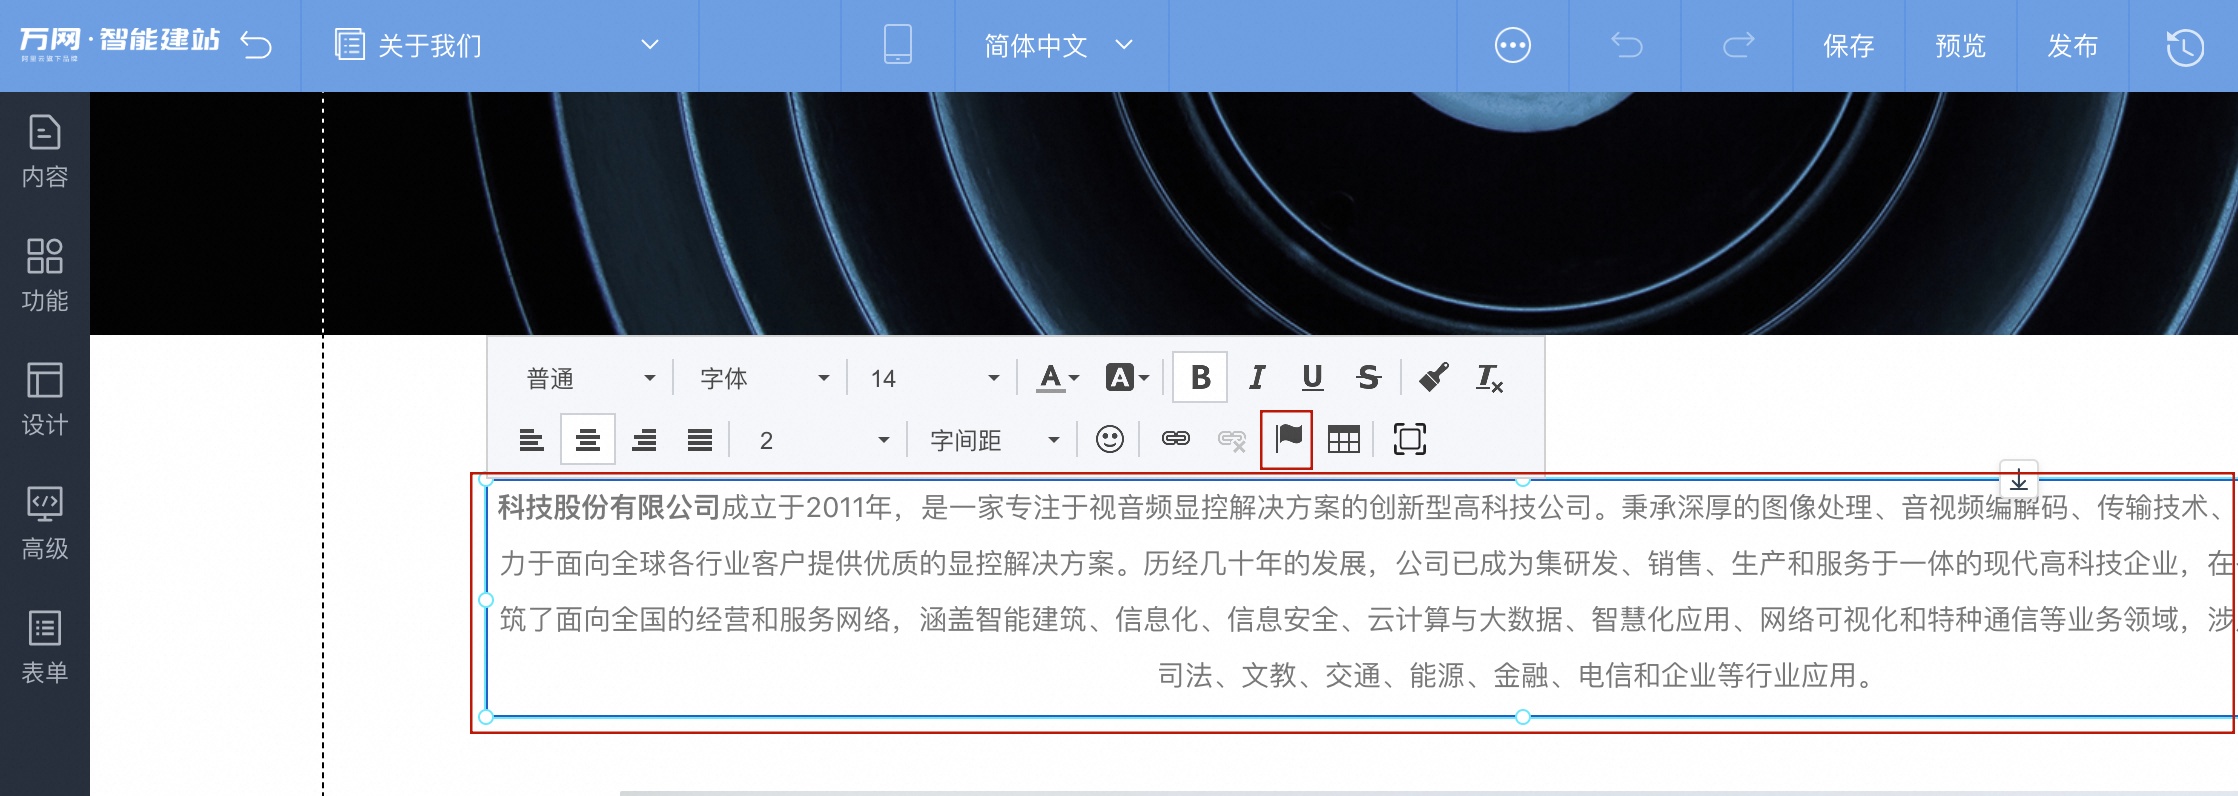
Task: Align text to the left
Action: click(x=531, y=440)
